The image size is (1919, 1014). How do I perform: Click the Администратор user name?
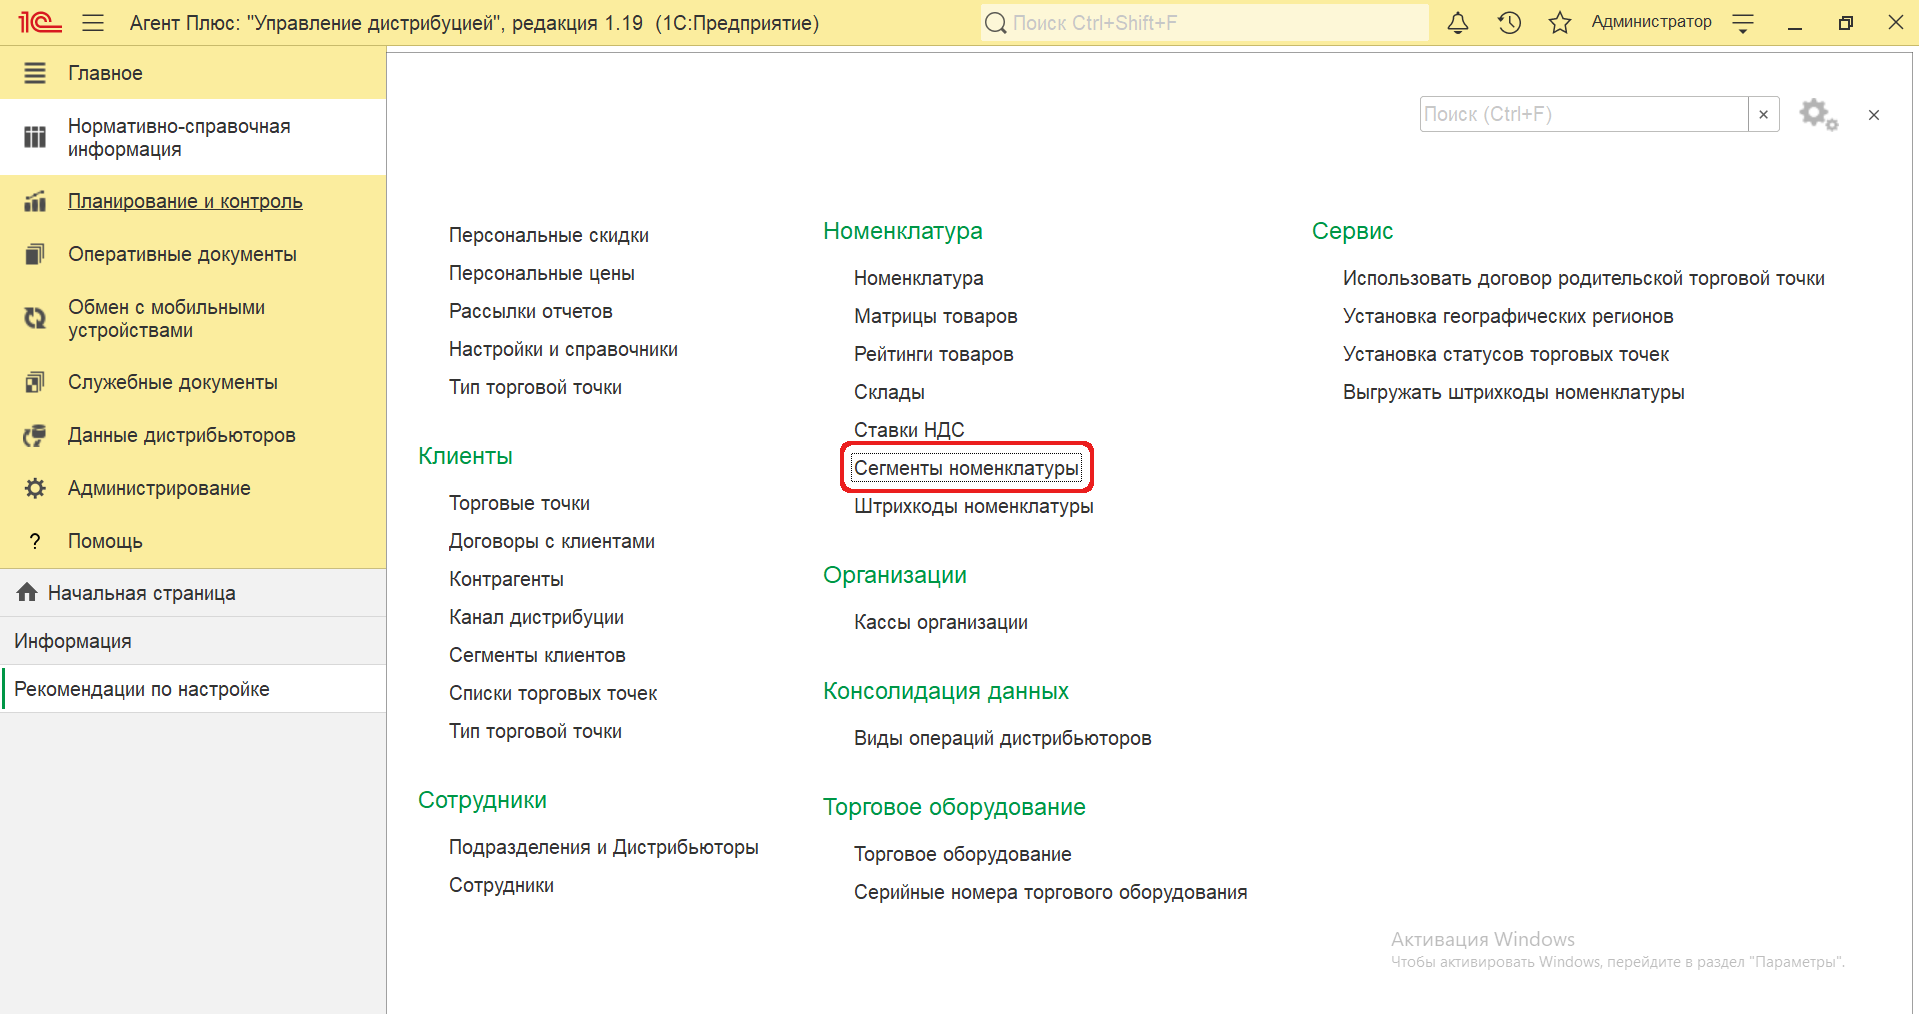point(1651,22)
